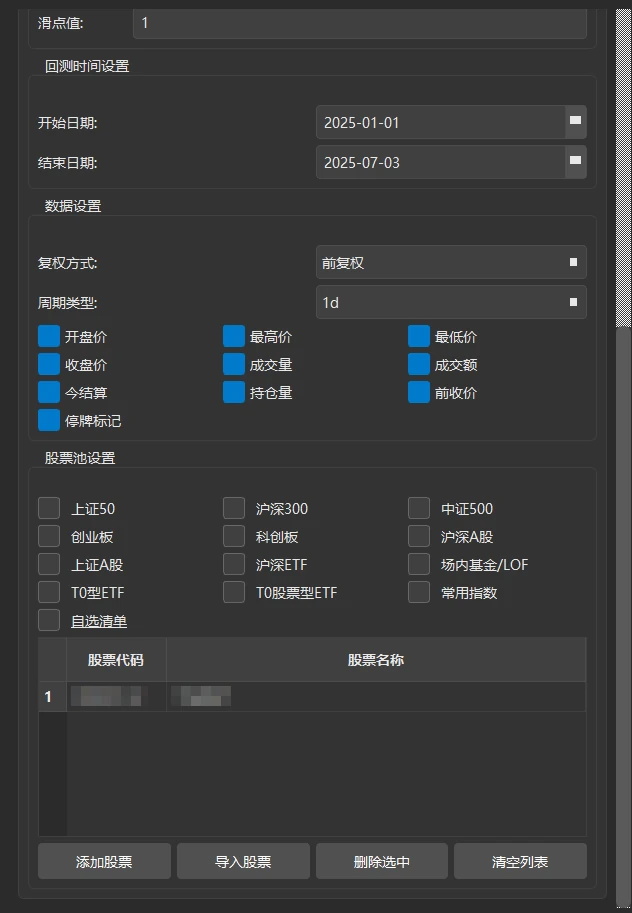632x913 pixels.
Task: Uncheck the 开盘价 checkbox
Action: point(49,337)
